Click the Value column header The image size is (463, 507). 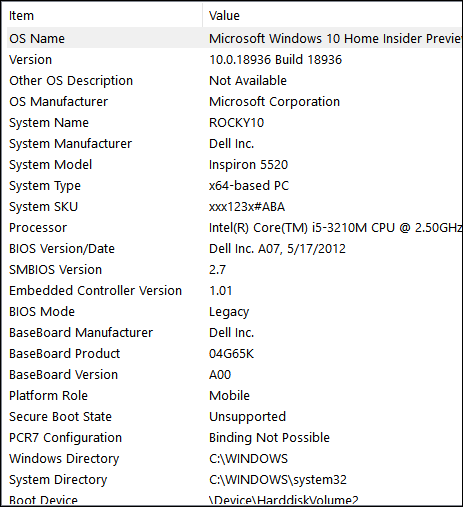(332, 16)
